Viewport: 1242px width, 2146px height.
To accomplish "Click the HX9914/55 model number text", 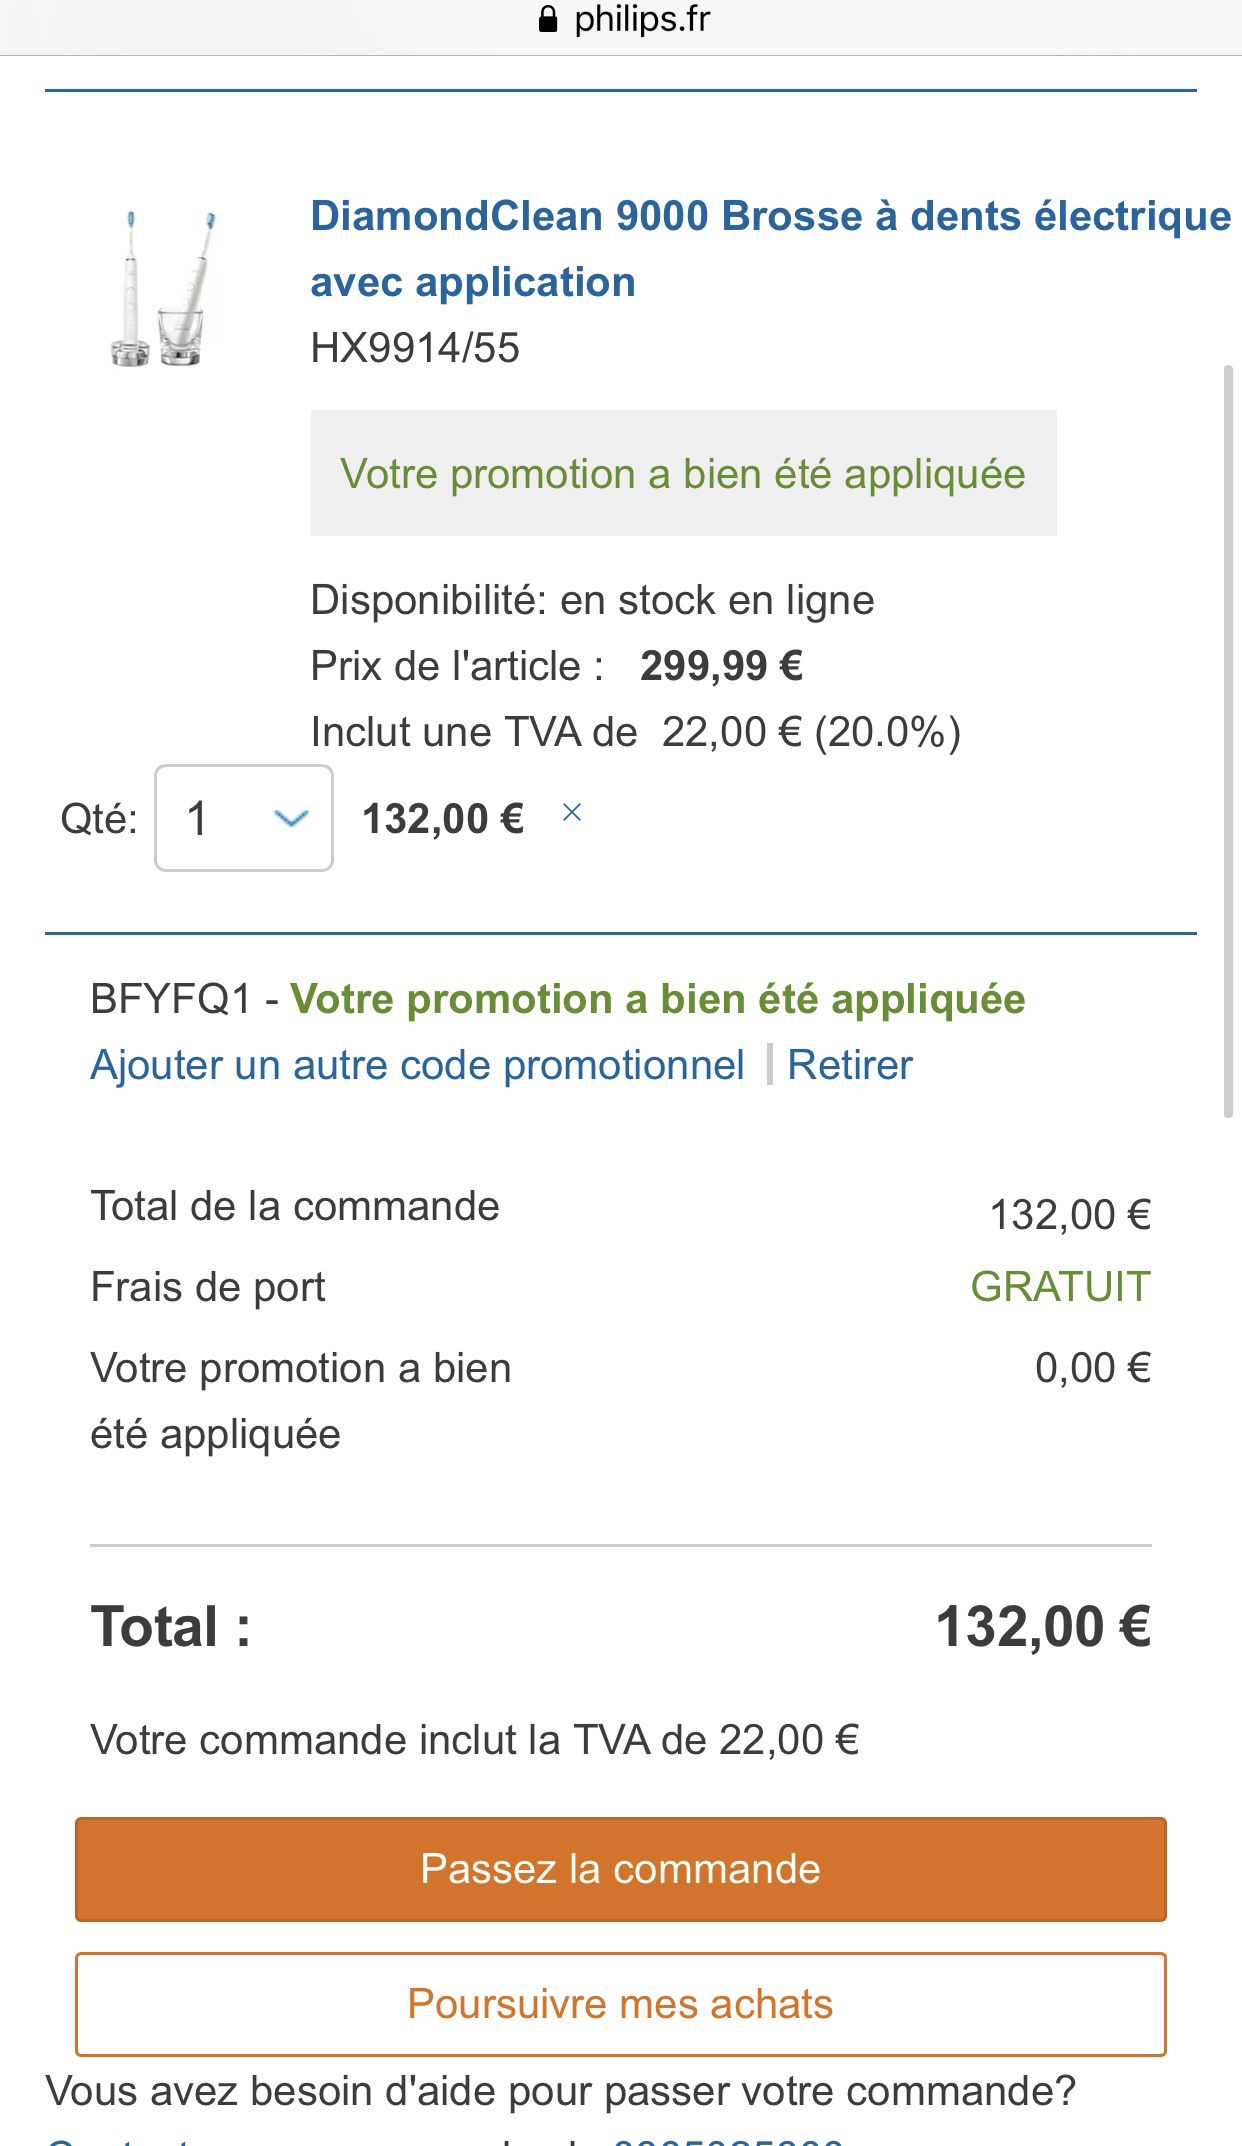I will pyautogui.click(x=415, y=348).
